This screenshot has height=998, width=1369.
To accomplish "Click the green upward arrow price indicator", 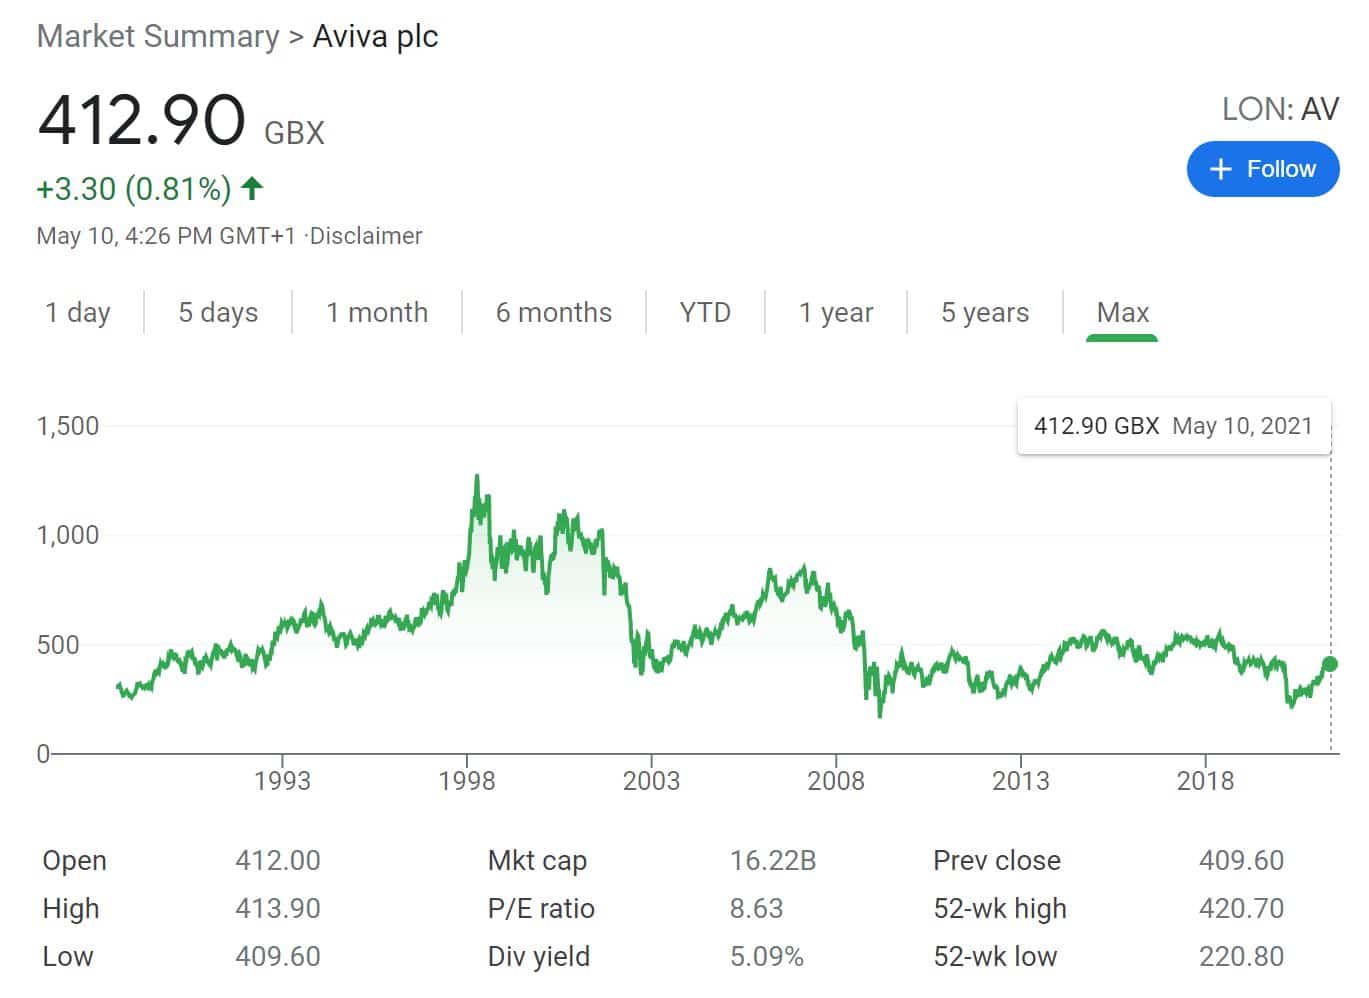I will coord(251,187).
